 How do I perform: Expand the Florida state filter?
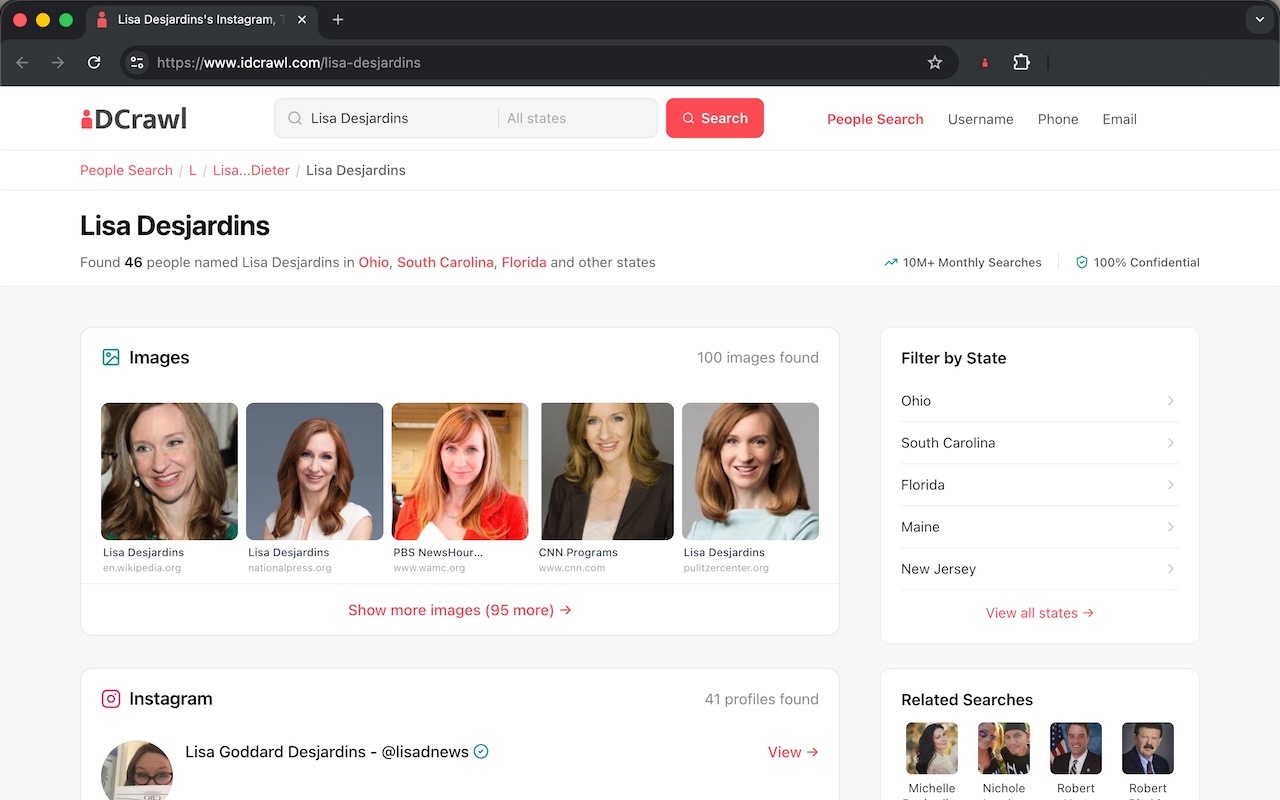click(1040, 485)
